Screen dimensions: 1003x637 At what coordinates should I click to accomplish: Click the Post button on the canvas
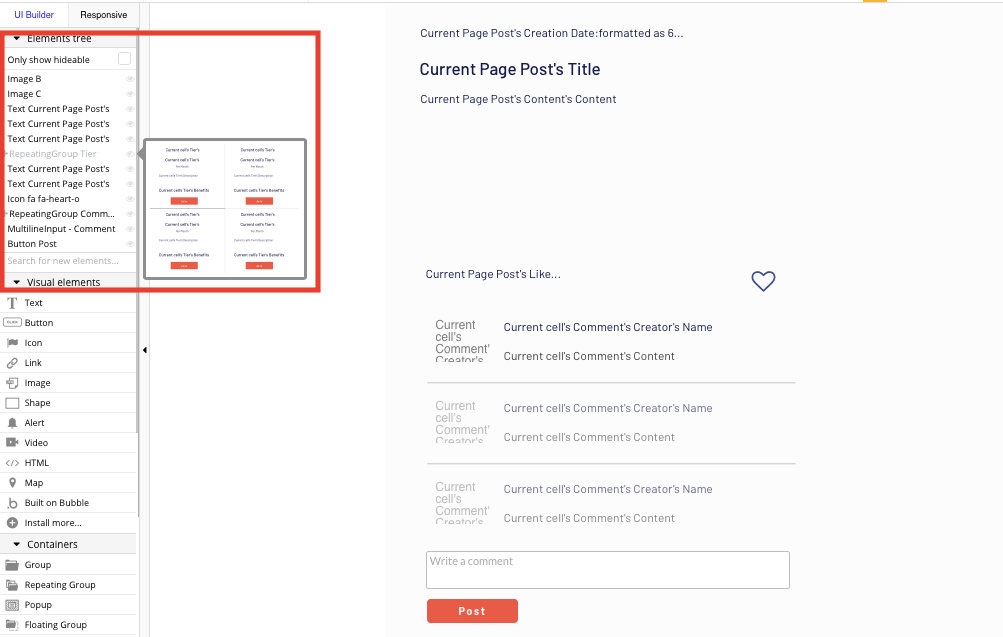(x=472, y=610)
